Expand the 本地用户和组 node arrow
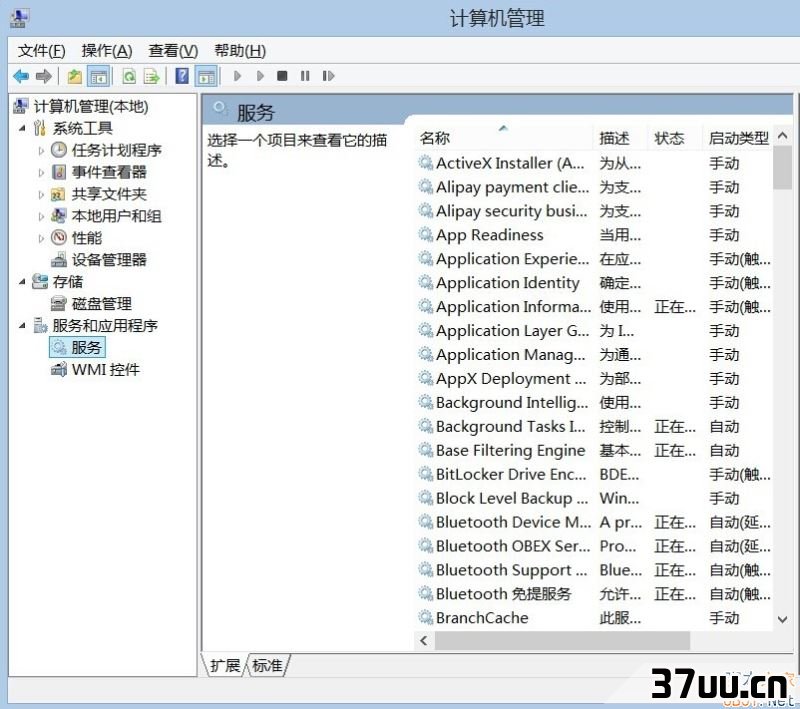 (41, 216)
